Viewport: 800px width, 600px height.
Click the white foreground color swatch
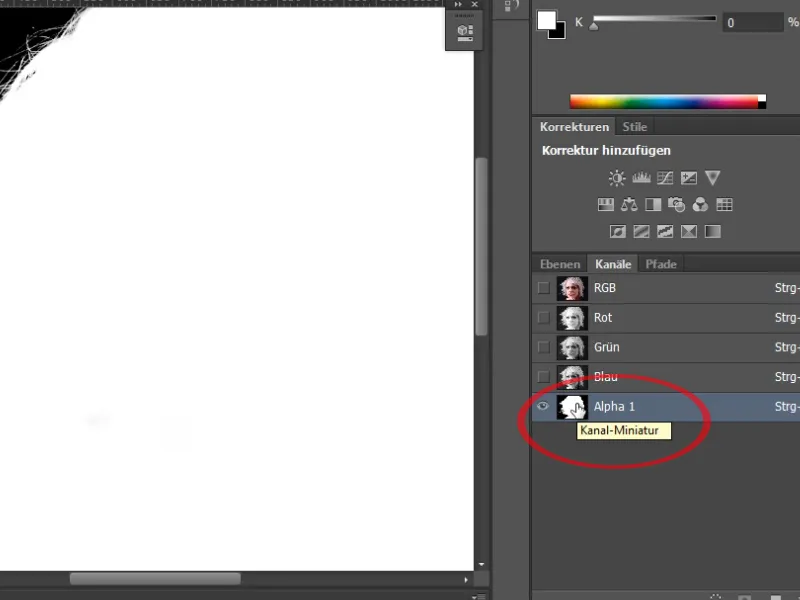546,20
